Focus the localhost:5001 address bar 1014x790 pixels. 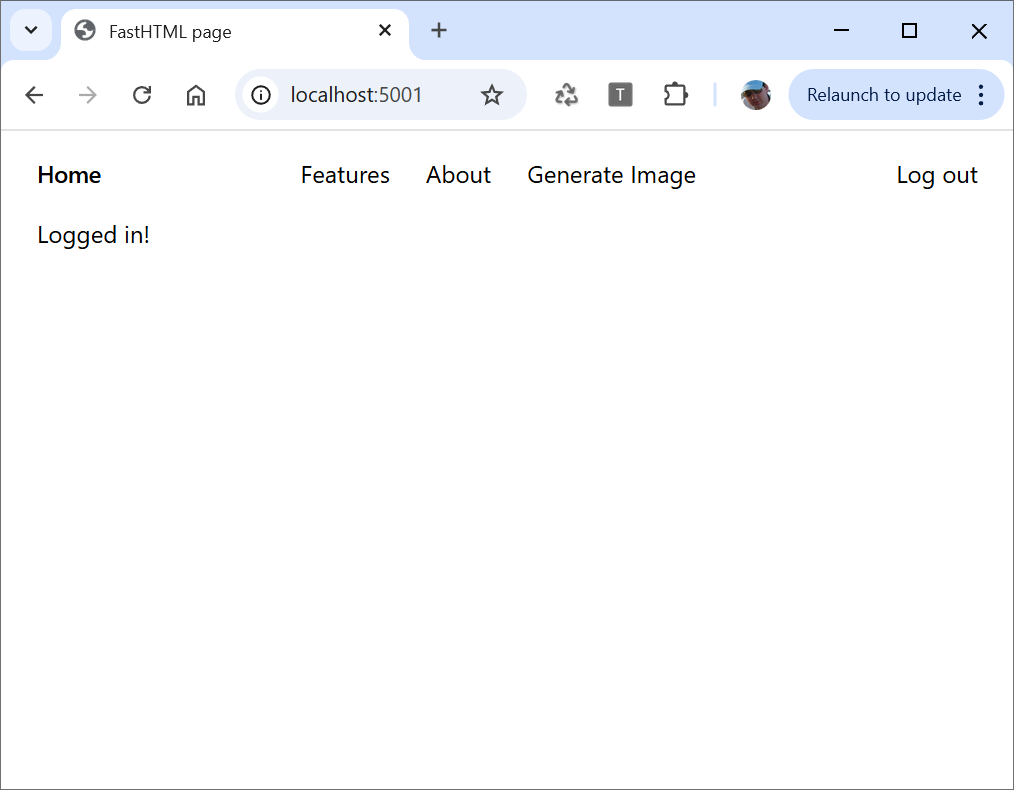tap(370, 95)
